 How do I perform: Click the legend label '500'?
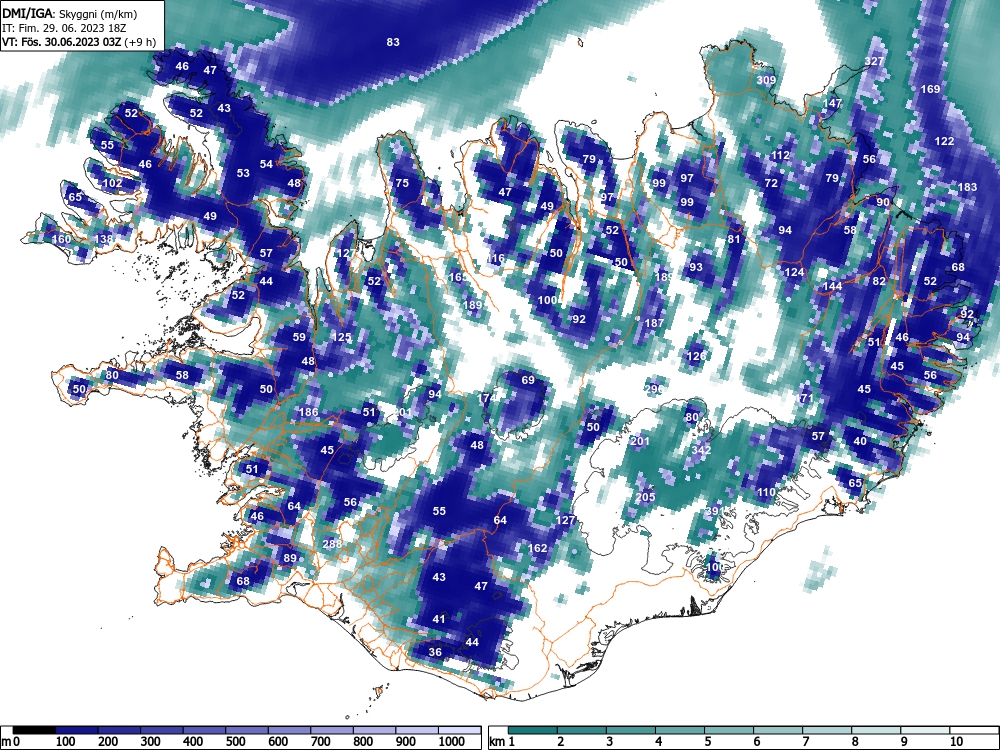tap(235, 742)
